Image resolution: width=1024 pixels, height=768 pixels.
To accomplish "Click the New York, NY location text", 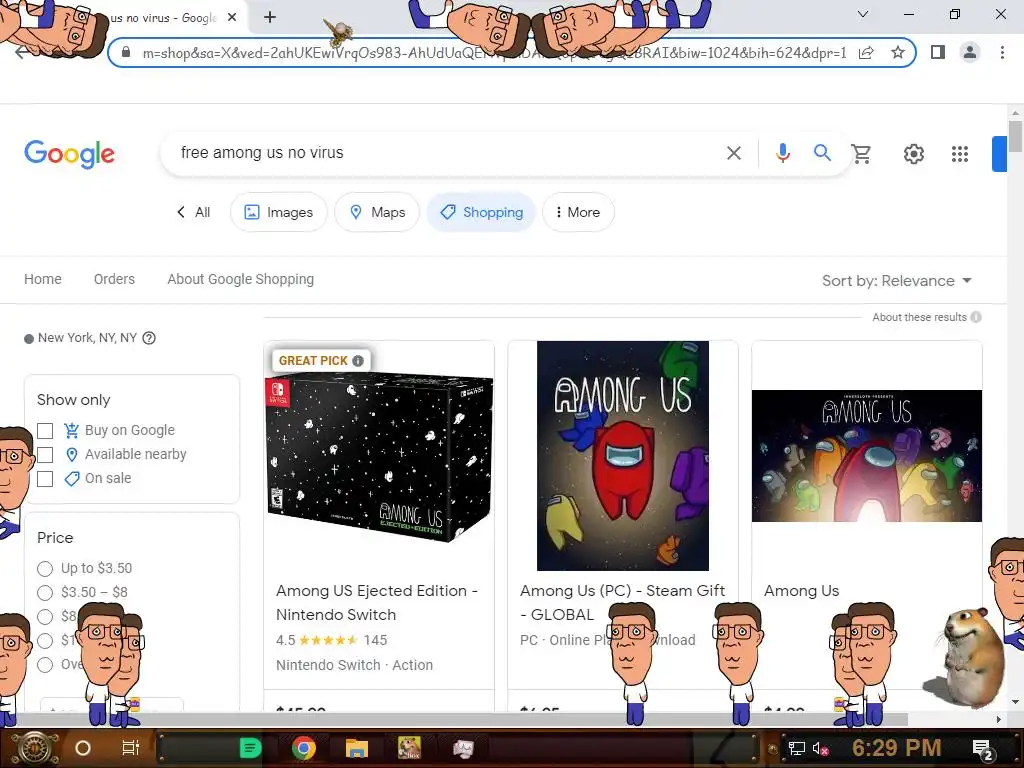I will [87, 338].
